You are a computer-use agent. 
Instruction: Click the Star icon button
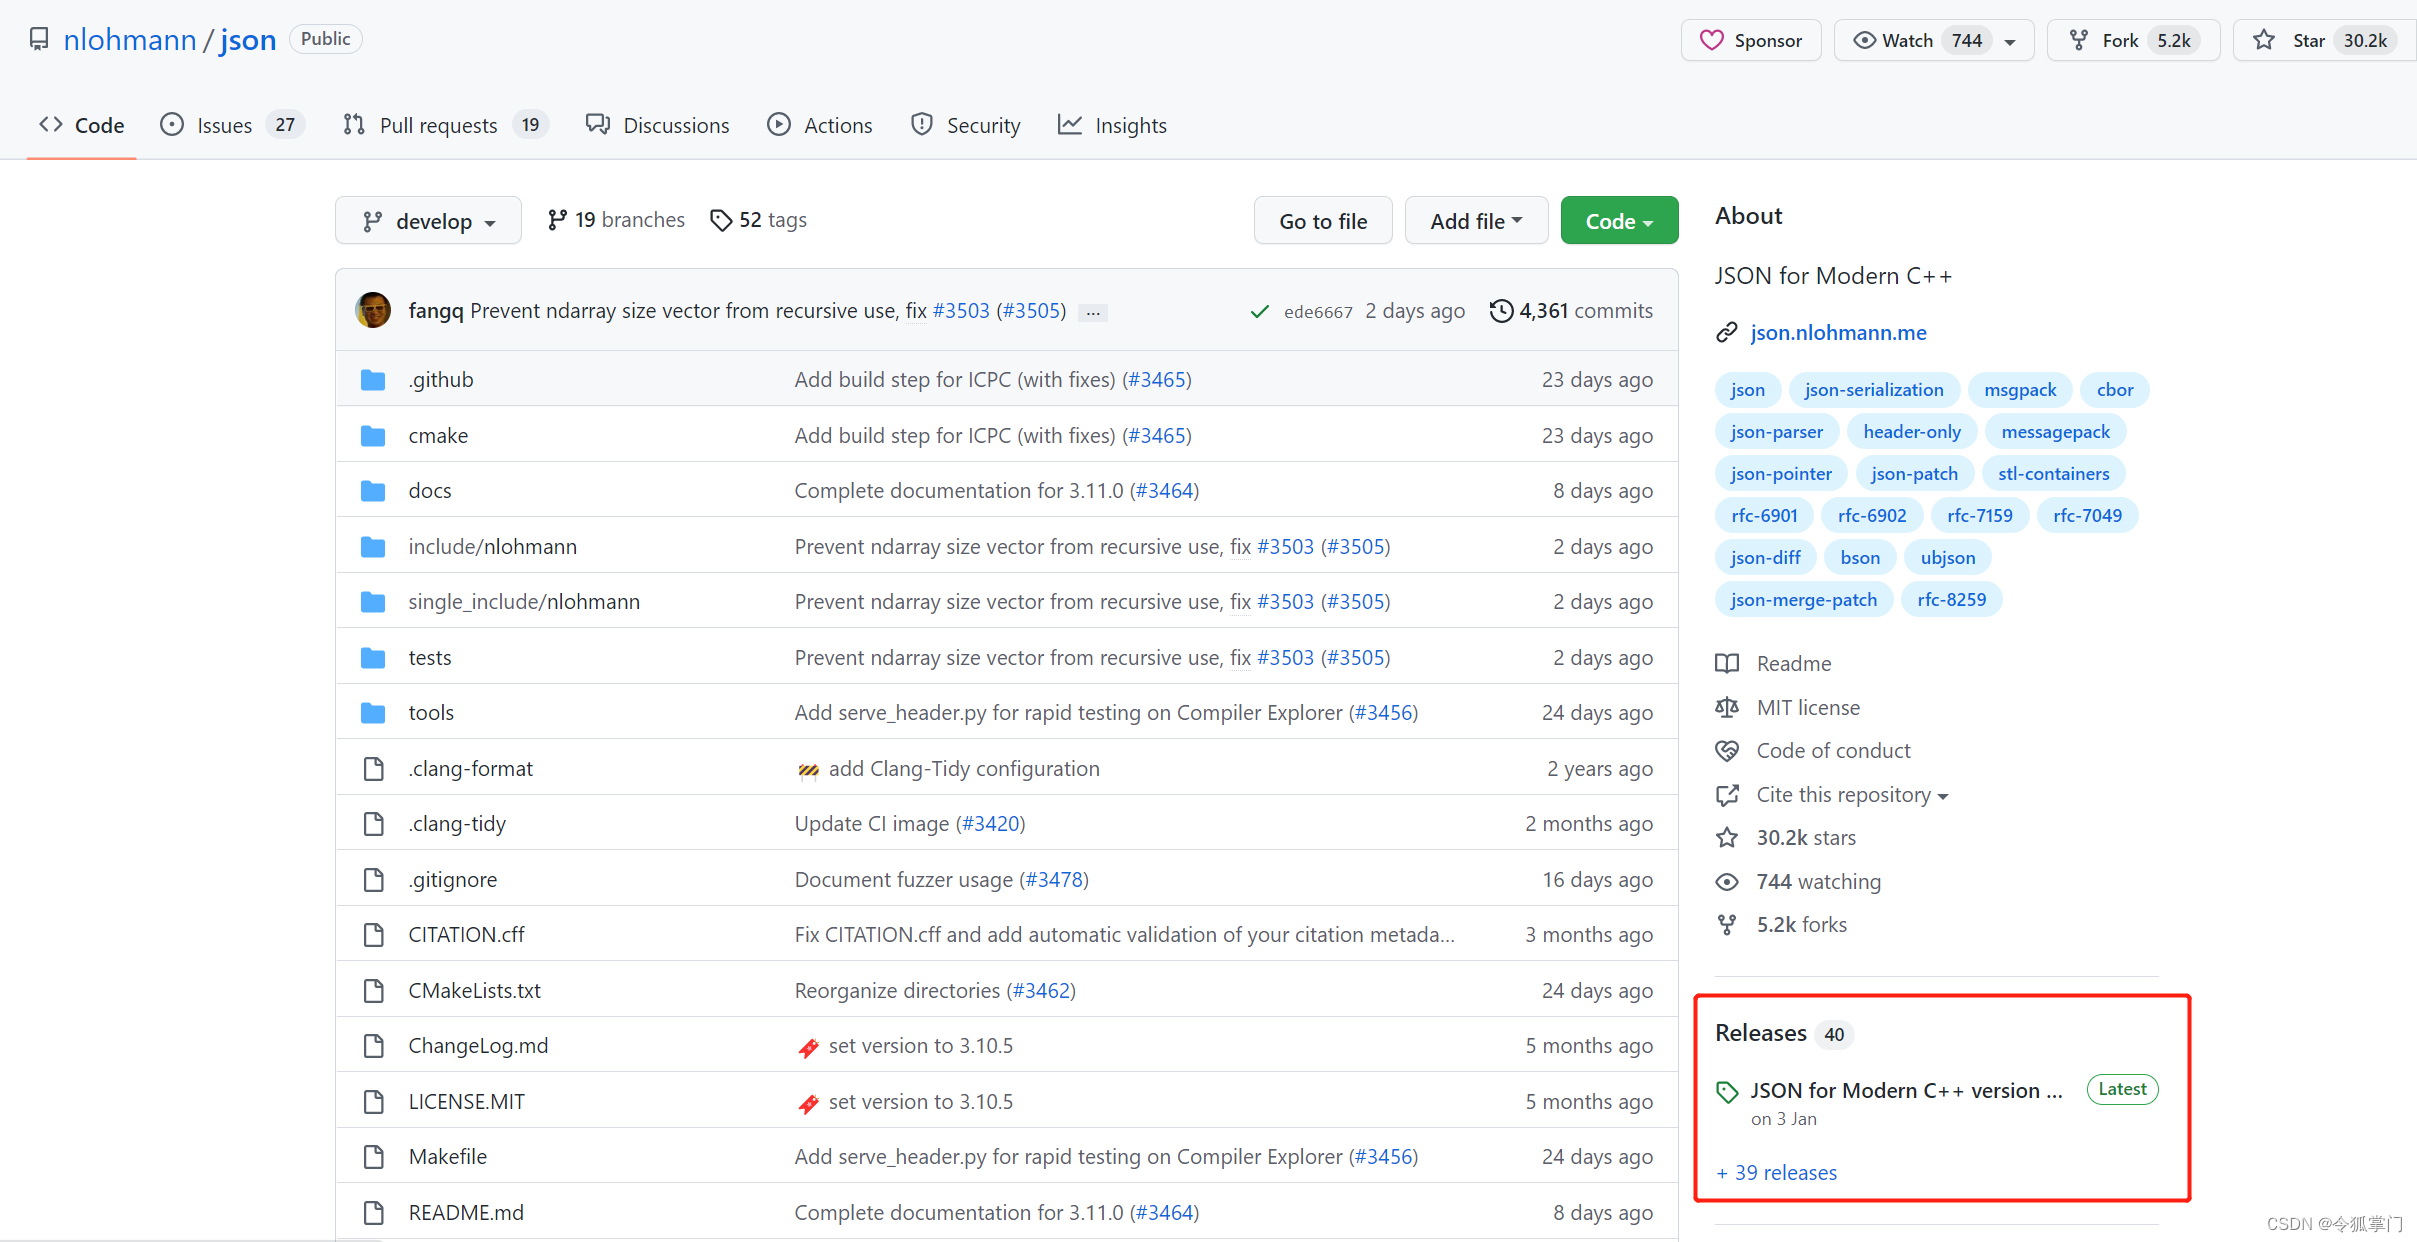click(2264, 41)
